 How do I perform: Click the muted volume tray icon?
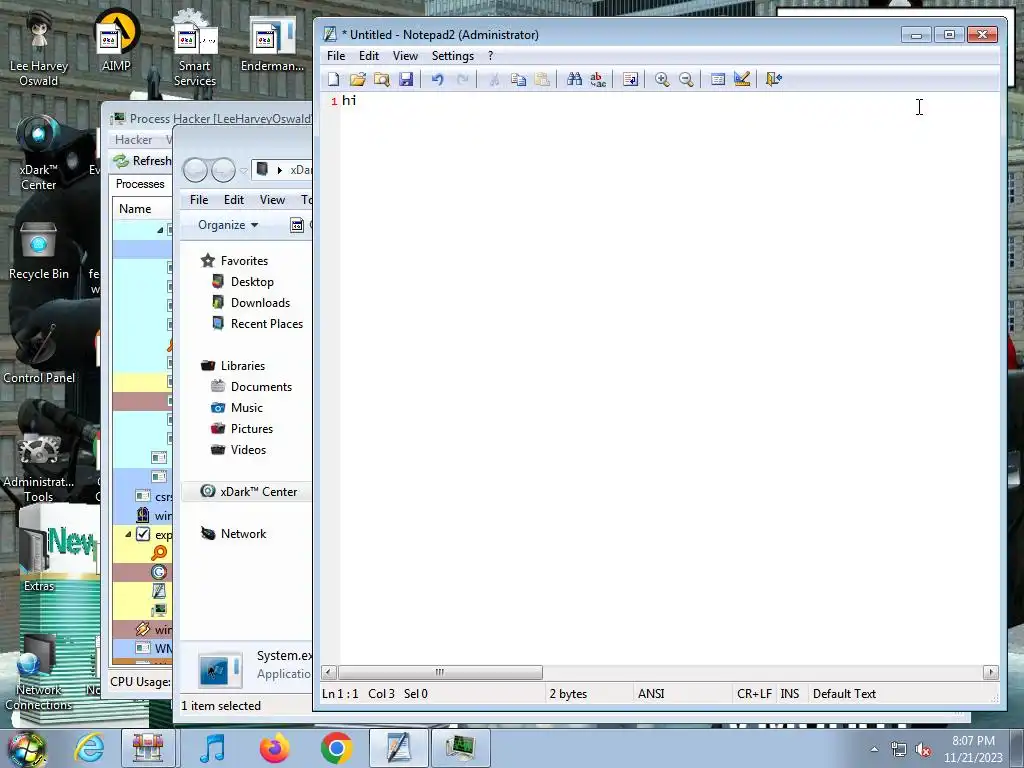(923, 750)
